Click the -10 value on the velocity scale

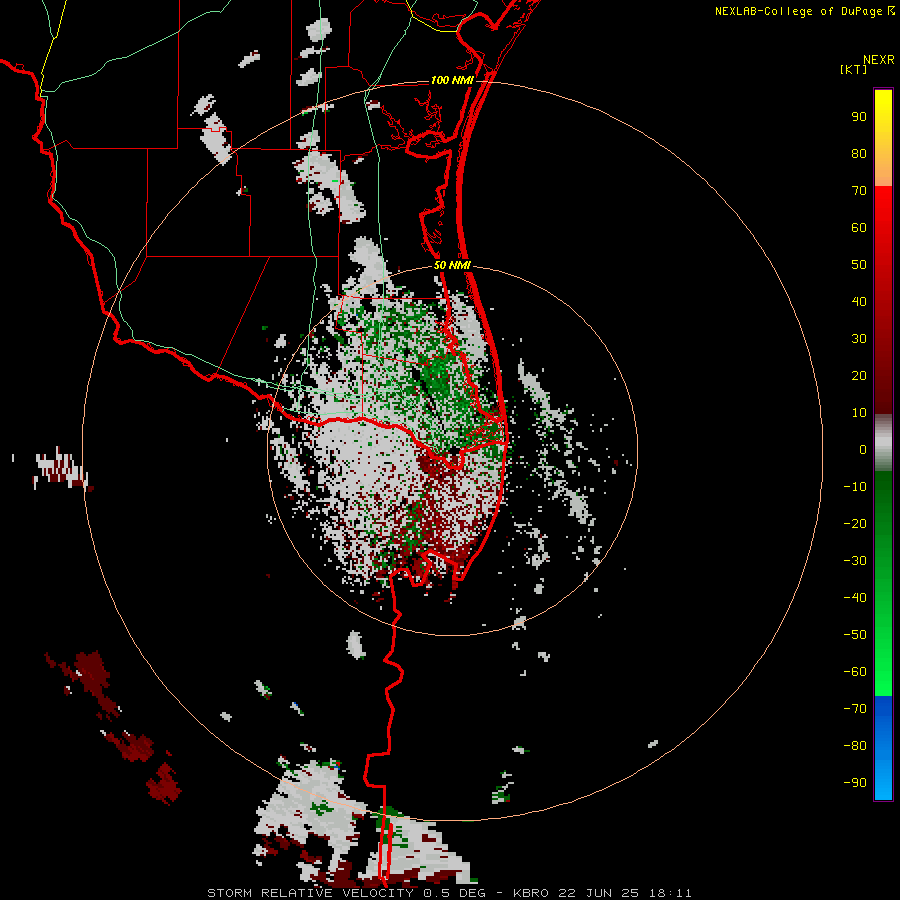pos(855,487)
